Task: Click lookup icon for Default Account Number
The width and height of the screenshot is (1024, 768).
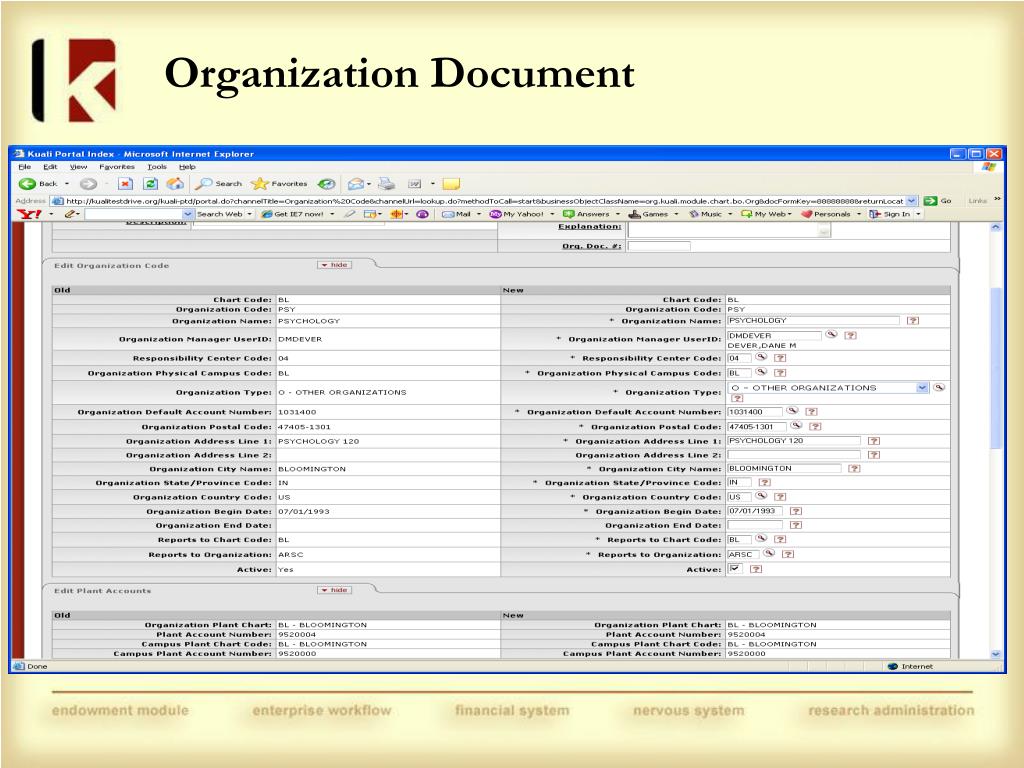Action: 792,411
